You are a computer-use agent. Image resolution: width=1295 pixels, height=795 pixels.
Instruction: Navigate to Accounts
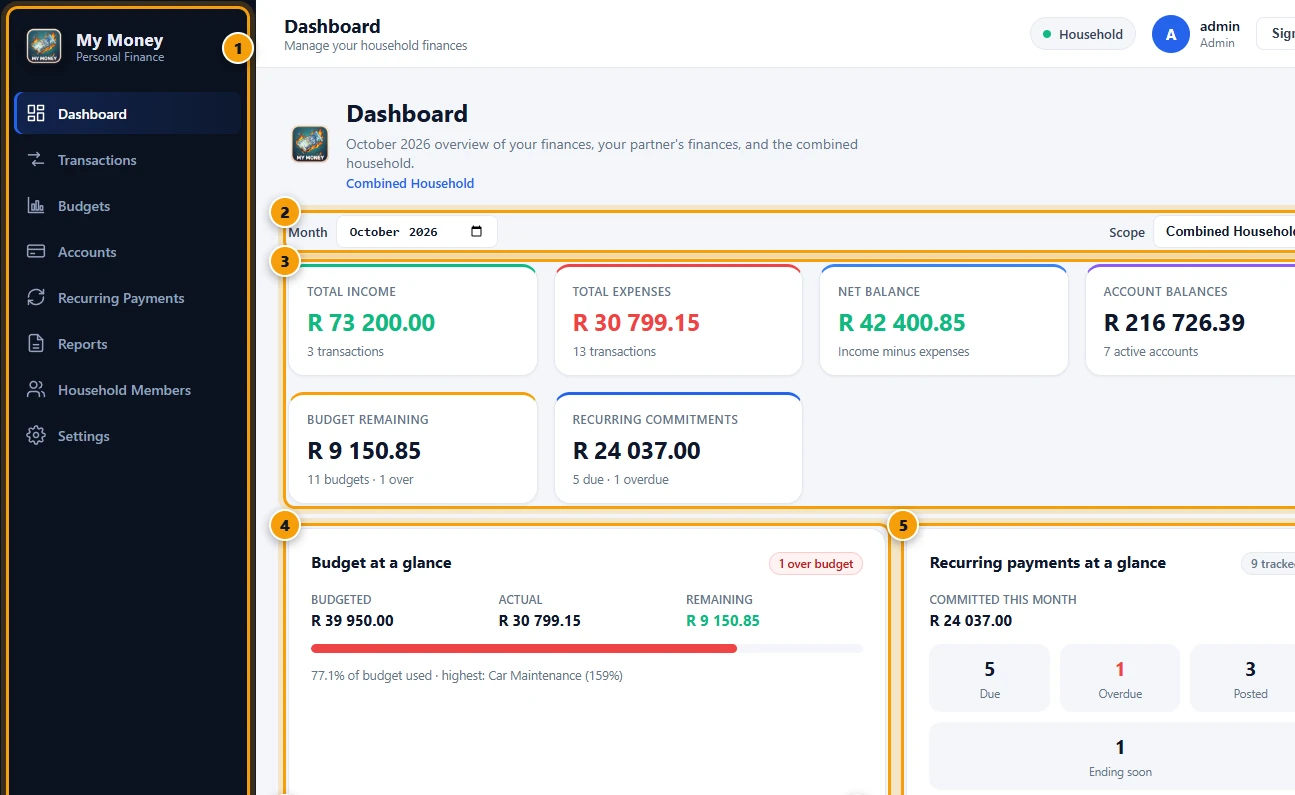pyautogui.click(x=128, y=251)
